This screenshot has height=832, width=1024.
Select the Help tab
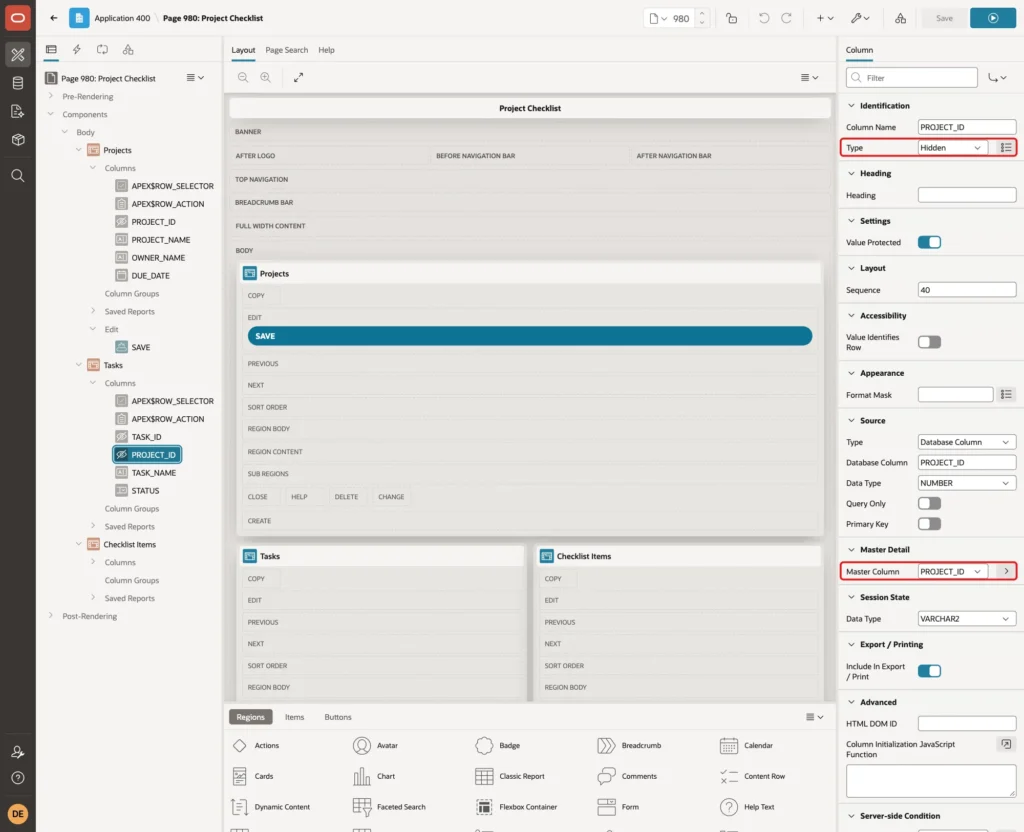point(326,50)
